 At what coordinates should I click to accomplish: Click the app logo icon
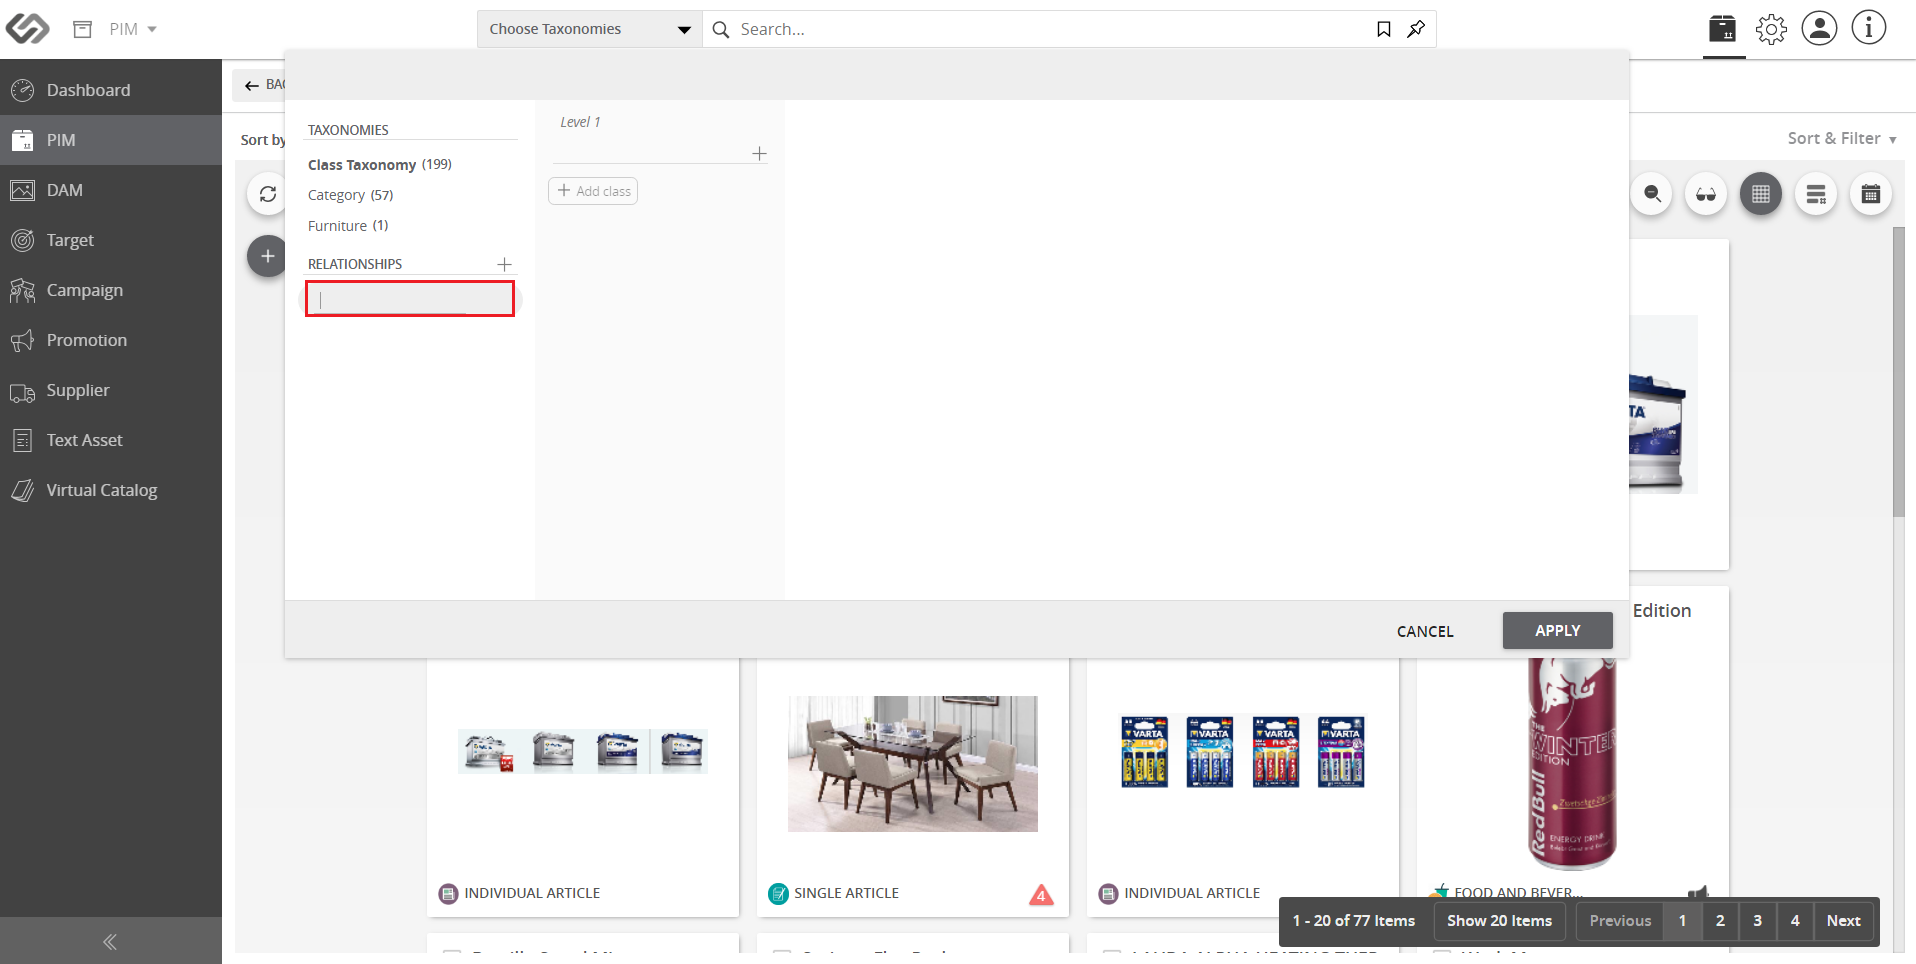(27, 29)
